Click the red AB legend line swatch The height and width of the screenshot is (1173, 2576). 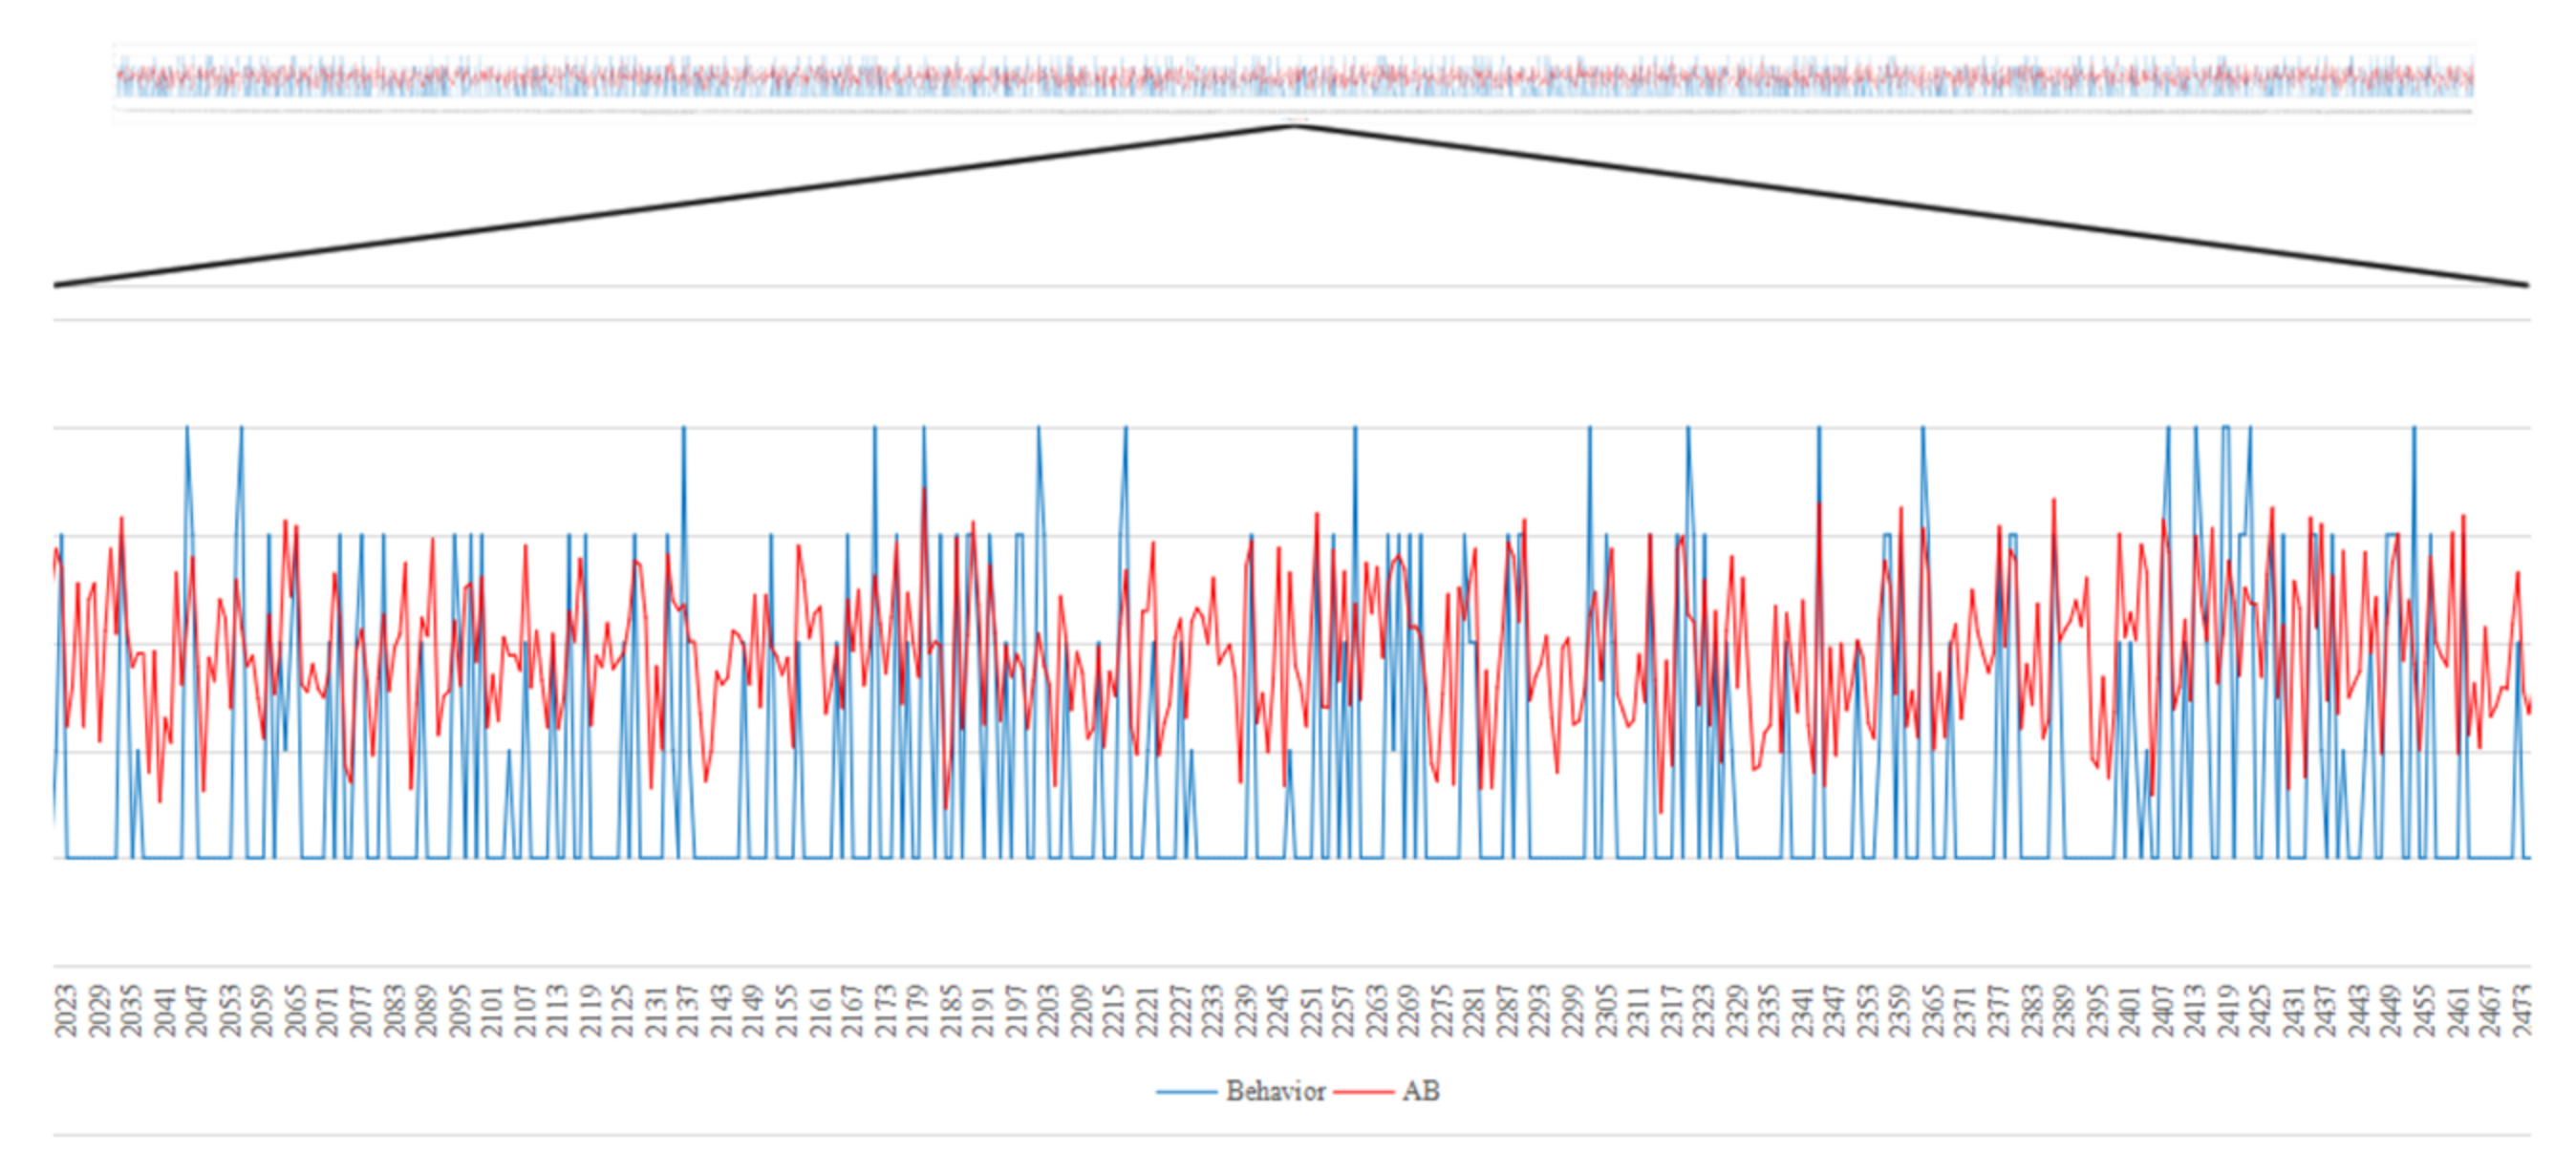[1363, 1092]
